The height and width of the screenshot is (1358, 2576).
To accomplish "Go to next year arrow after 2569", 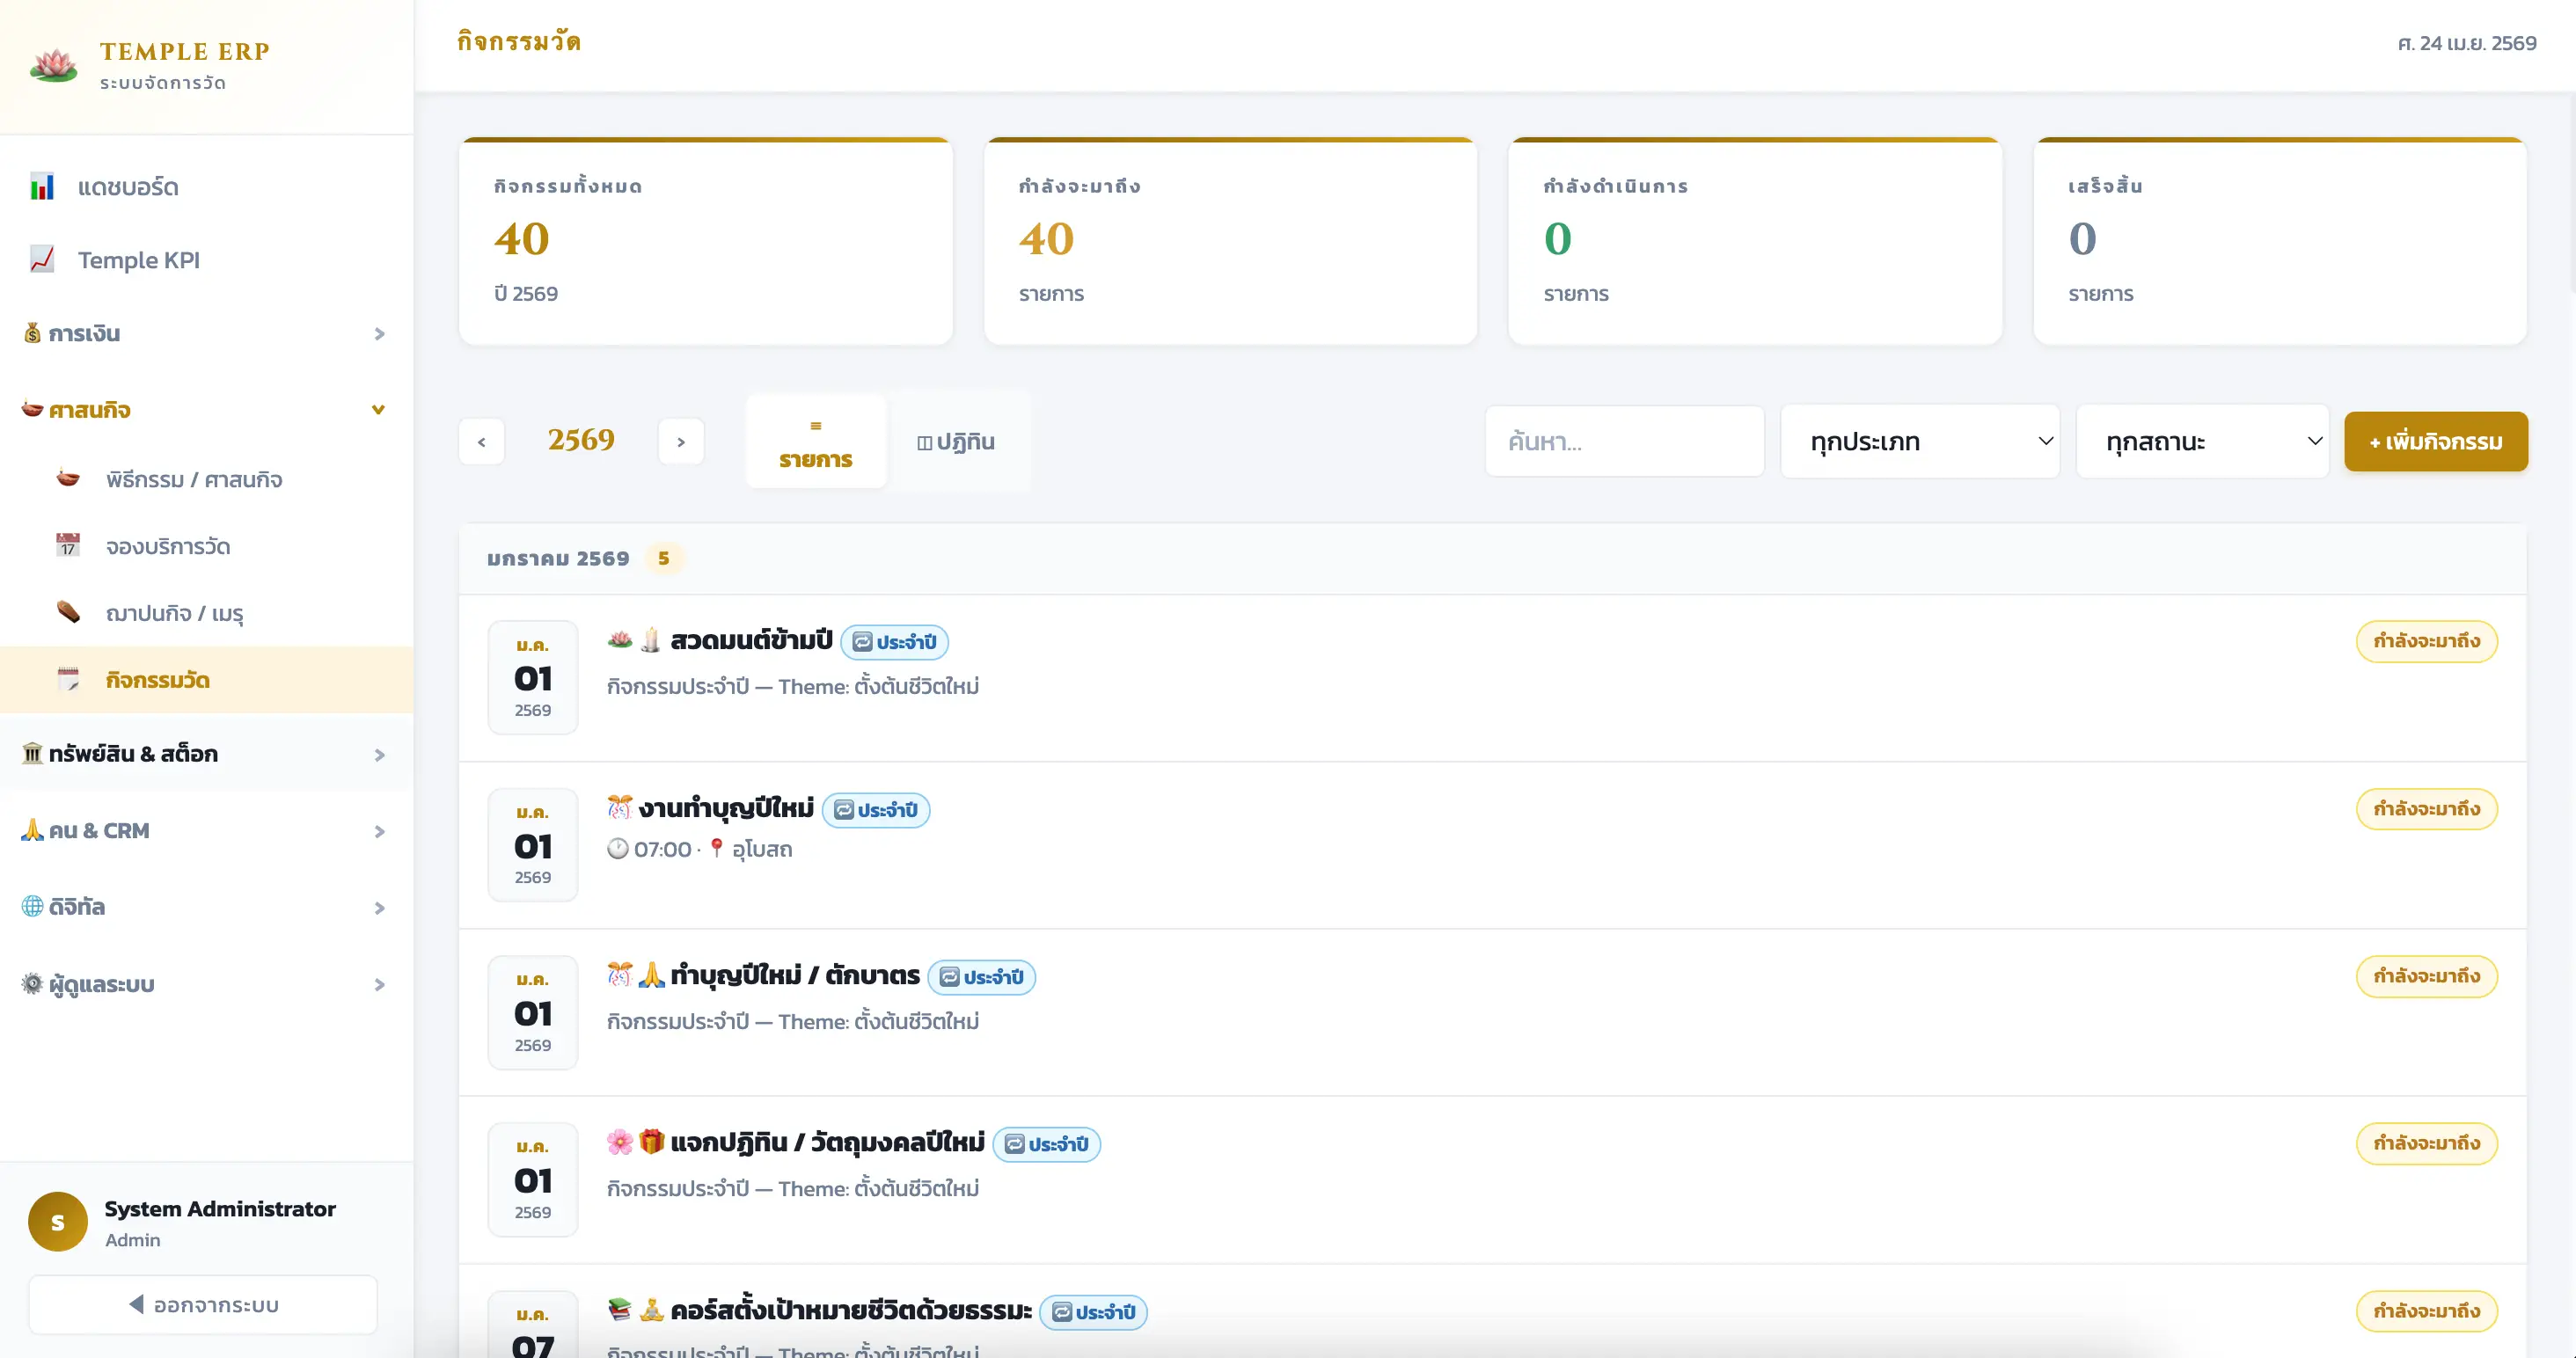I will (681, 441).
